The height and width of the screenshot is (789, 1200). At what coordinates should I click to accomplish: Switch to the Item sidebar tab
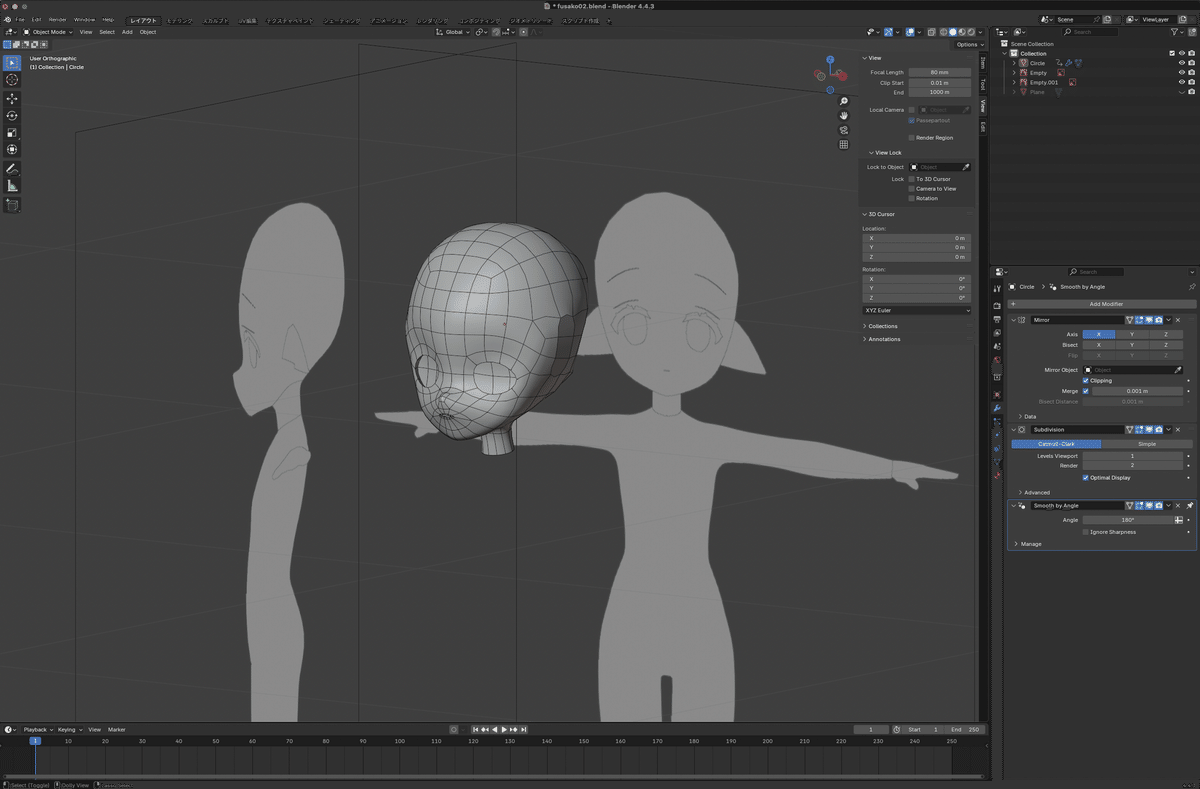pos(983,62)
